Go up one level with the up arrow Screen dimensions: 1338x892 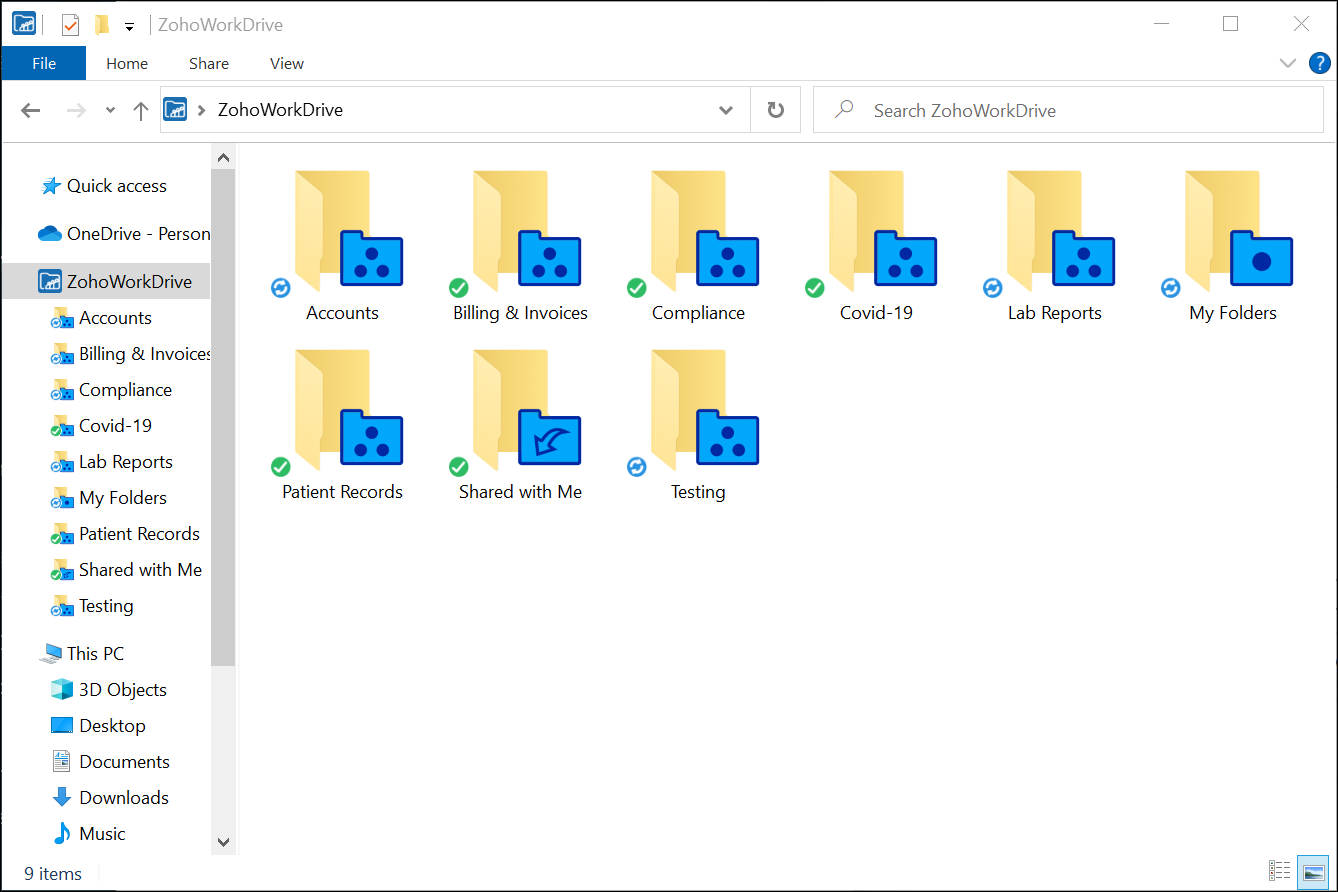tap(141, 111)
